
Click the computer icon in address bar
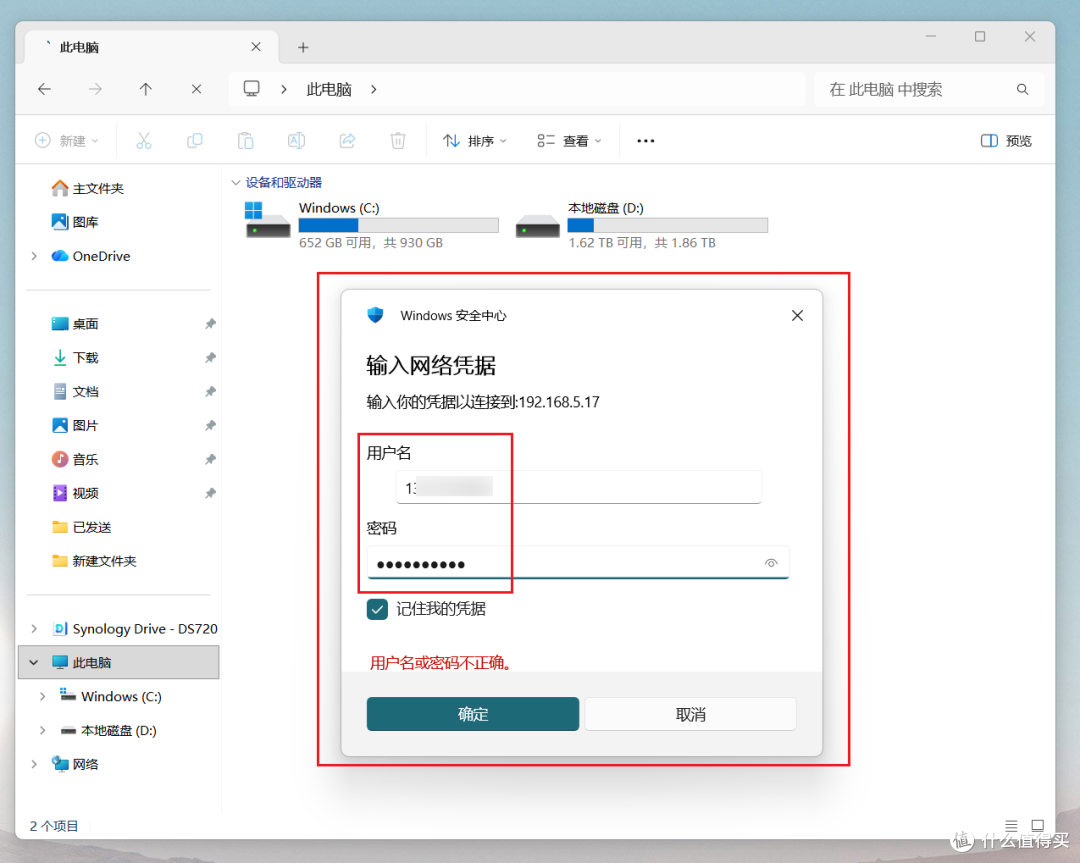(251, 89)
